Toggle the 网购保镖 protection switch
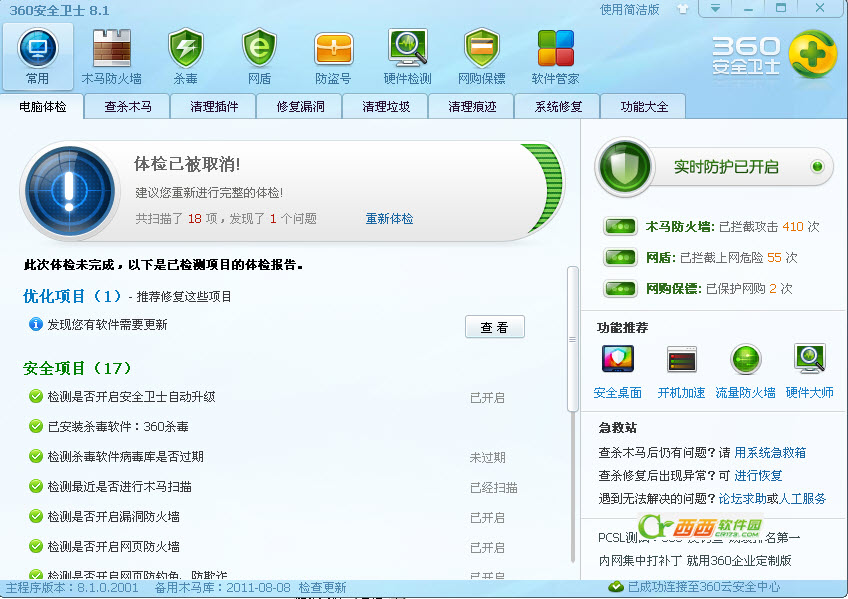 (620, 288)
